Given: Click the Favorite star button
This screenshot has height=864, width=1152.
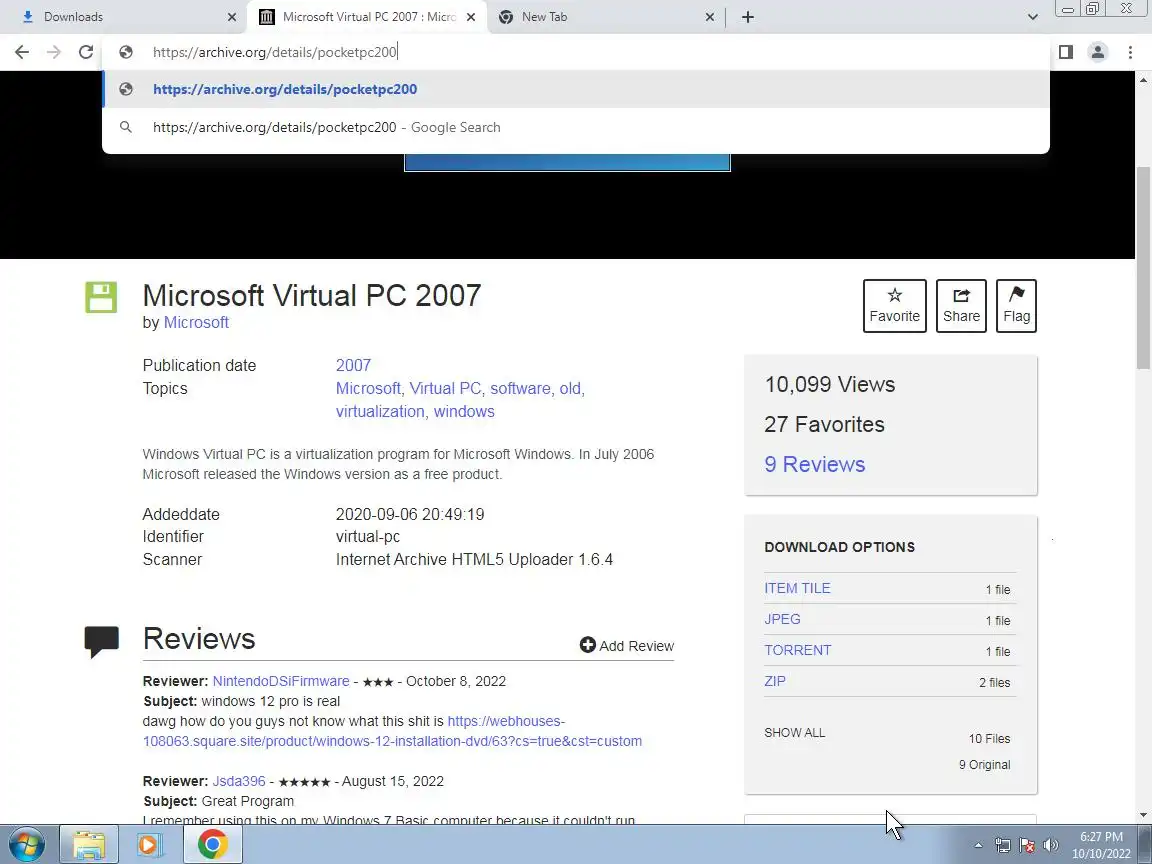Looking at the screenshot, I should [894, 306].
